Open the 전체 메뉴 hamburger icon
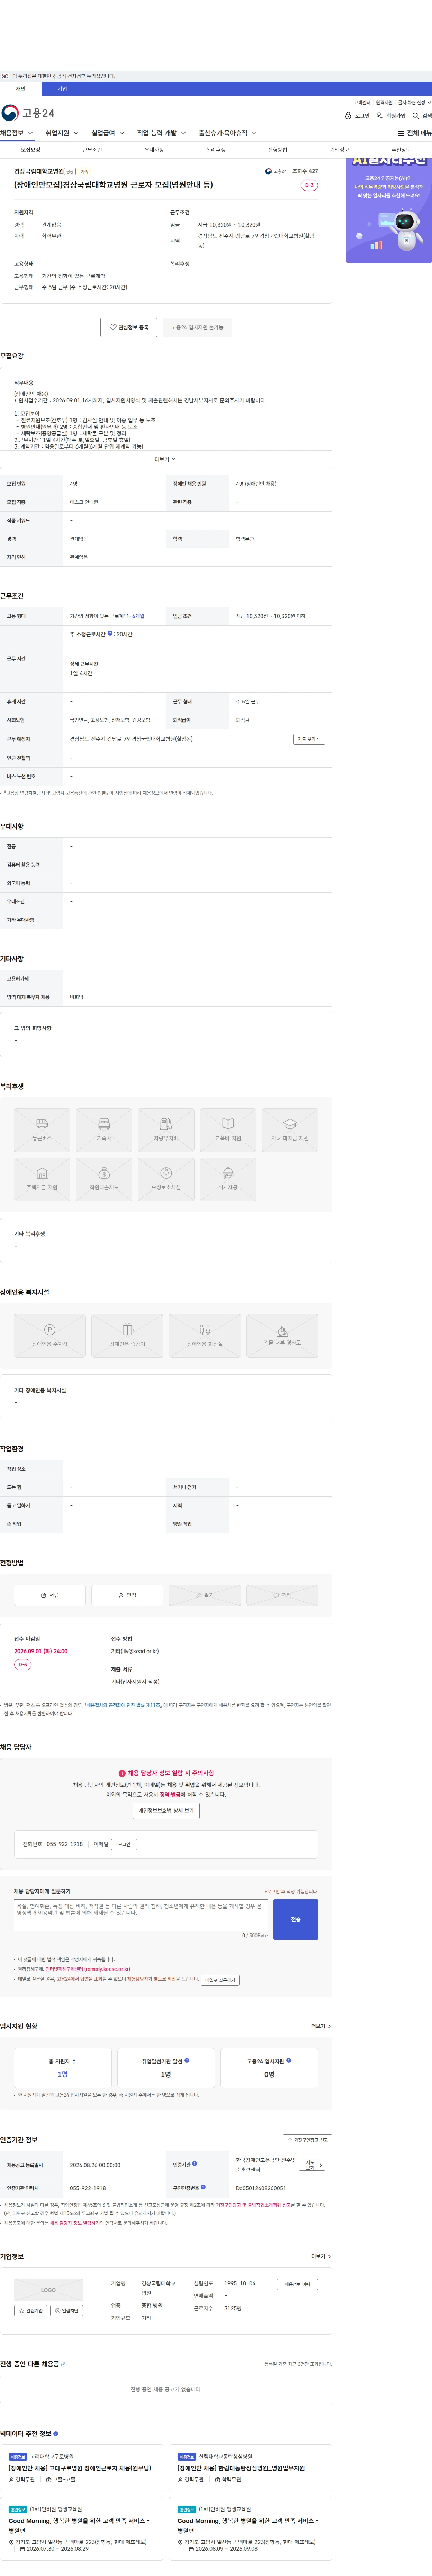This screenshot has width=432, height=2576. pos(401,133)
